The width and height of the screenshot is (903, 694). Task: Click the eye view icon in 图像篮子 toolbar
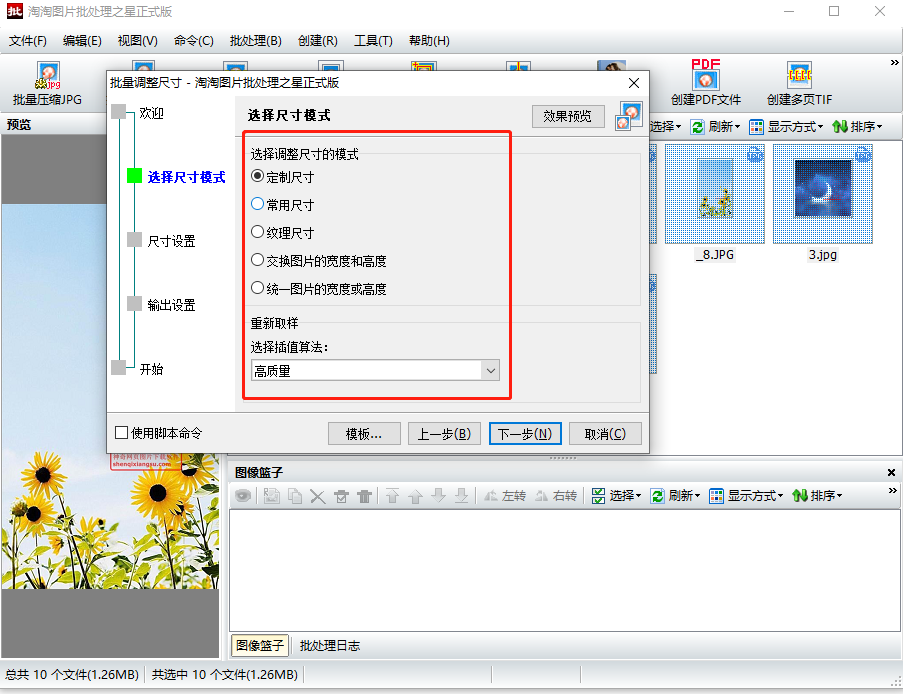click(243, 496)
